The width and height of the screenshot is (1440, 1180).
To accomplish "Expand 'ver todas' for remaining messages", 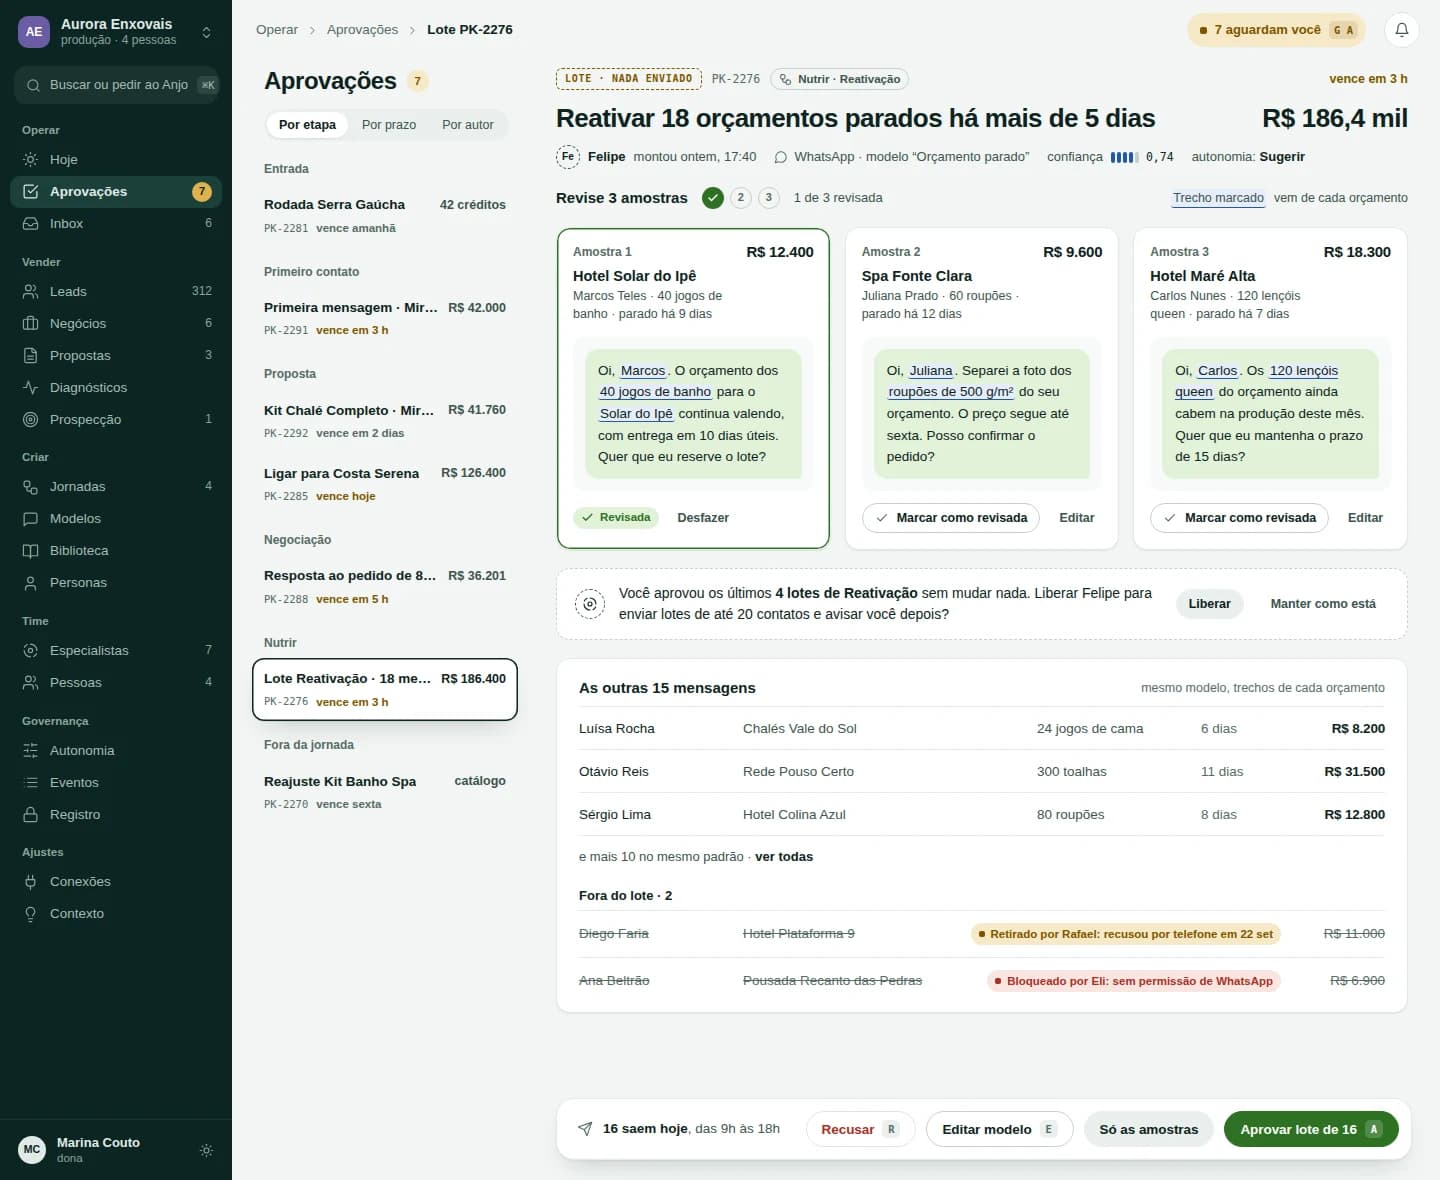I will tap(784, 857).
